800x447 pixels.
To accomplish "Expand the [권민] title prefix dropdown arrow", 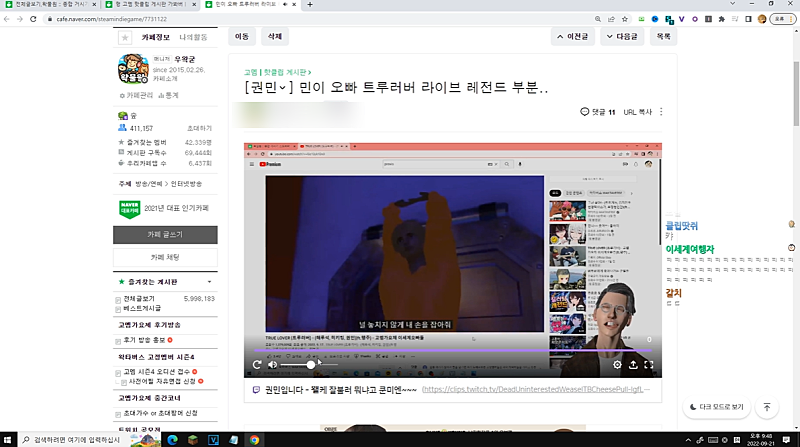I will (x=282, y=88).
